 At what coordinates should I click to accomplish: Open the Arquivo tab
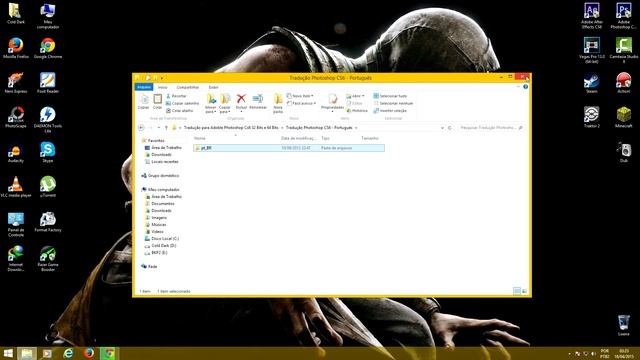point(144,87)
